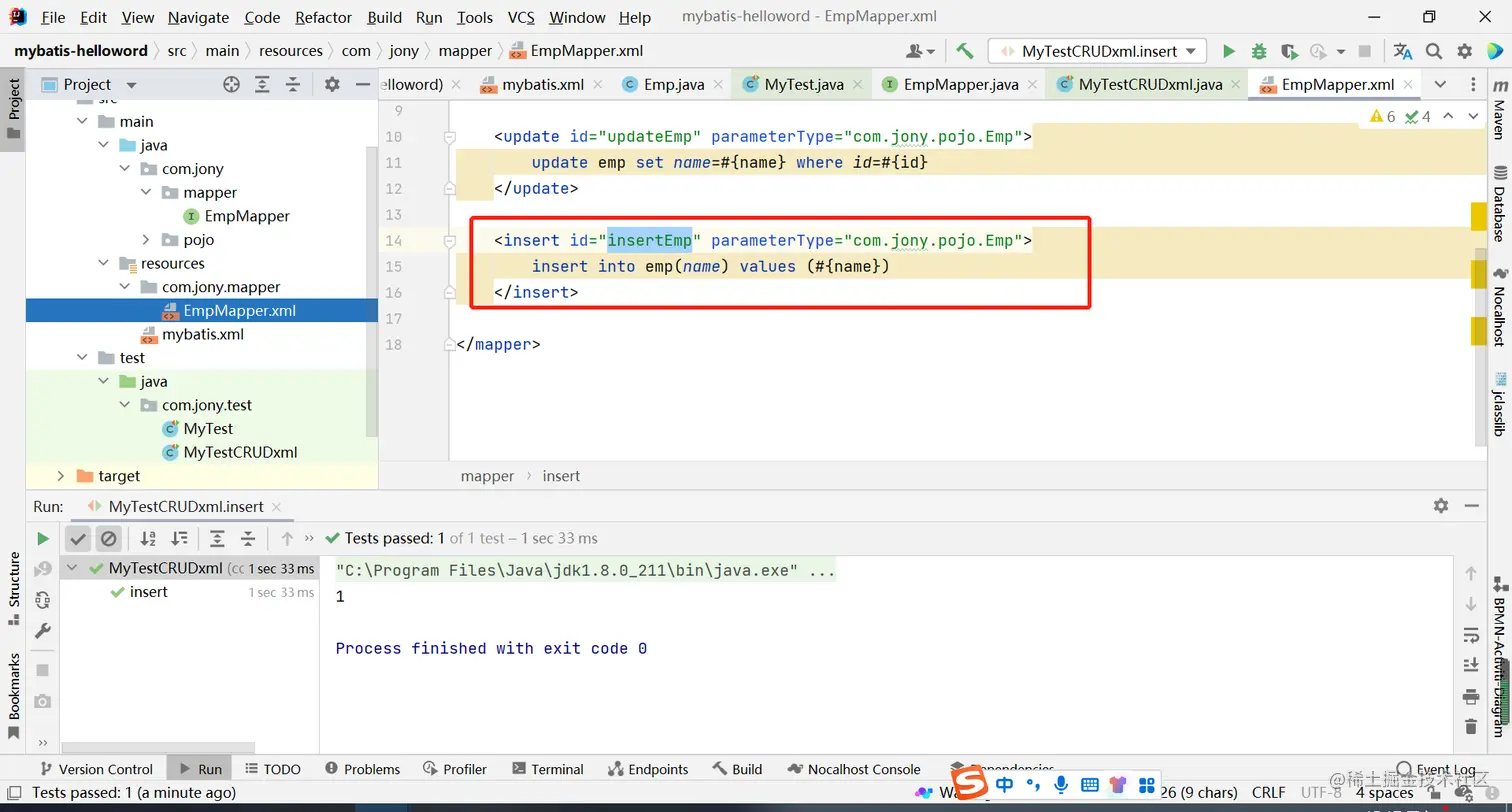The image size is (1512, 812).
Task: Print the console output
Action: click(1470, 696)
